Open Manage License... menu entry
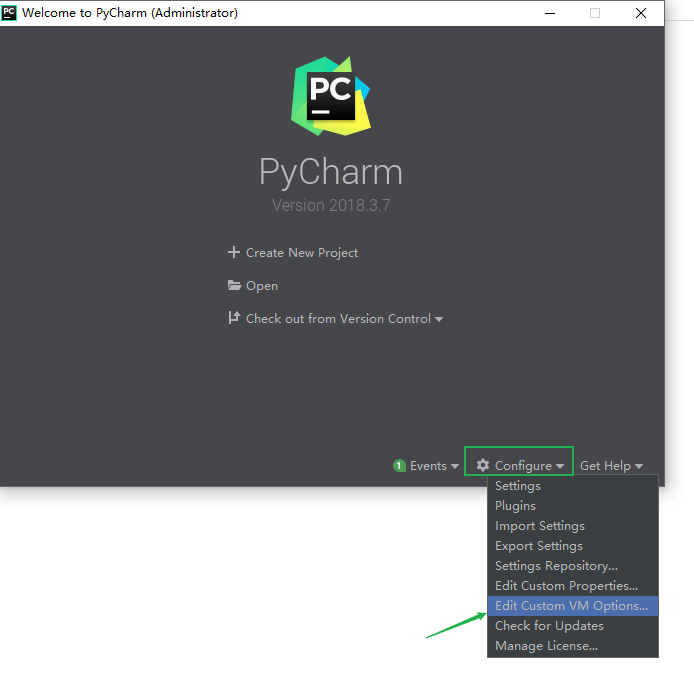Viewport: 694px width, 675px height. 573,646
